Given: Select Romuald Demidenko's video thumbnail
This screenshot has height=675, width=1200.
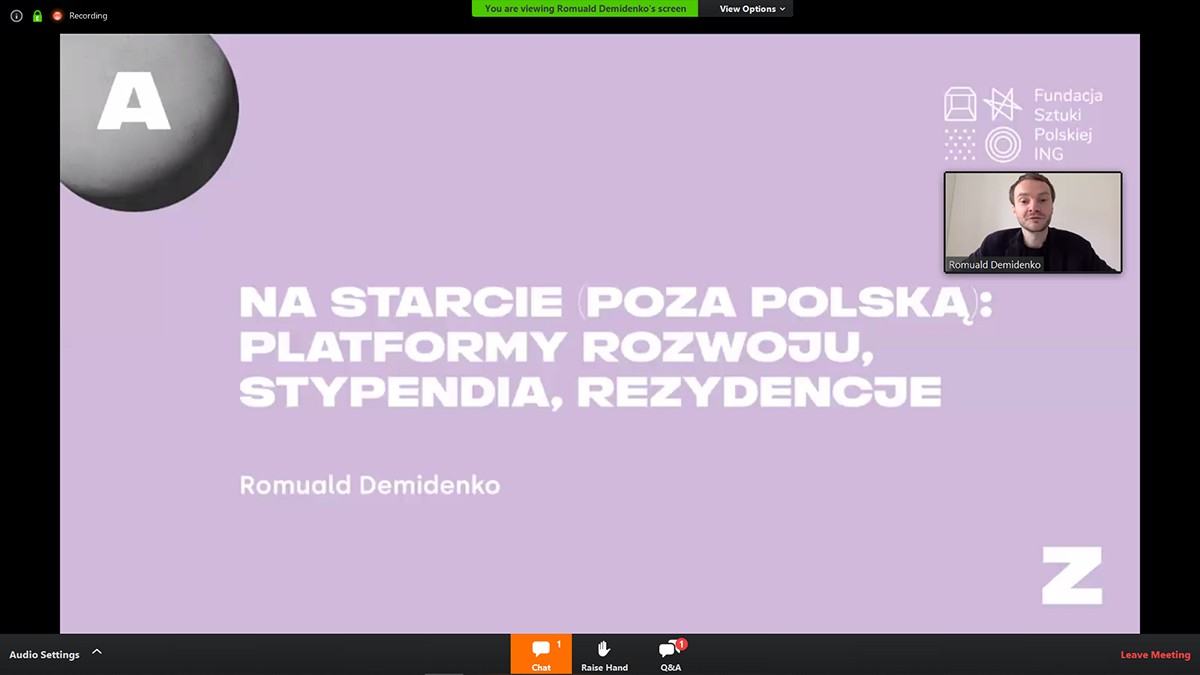Looking at the screenshot, I should tap(1033, 222).
